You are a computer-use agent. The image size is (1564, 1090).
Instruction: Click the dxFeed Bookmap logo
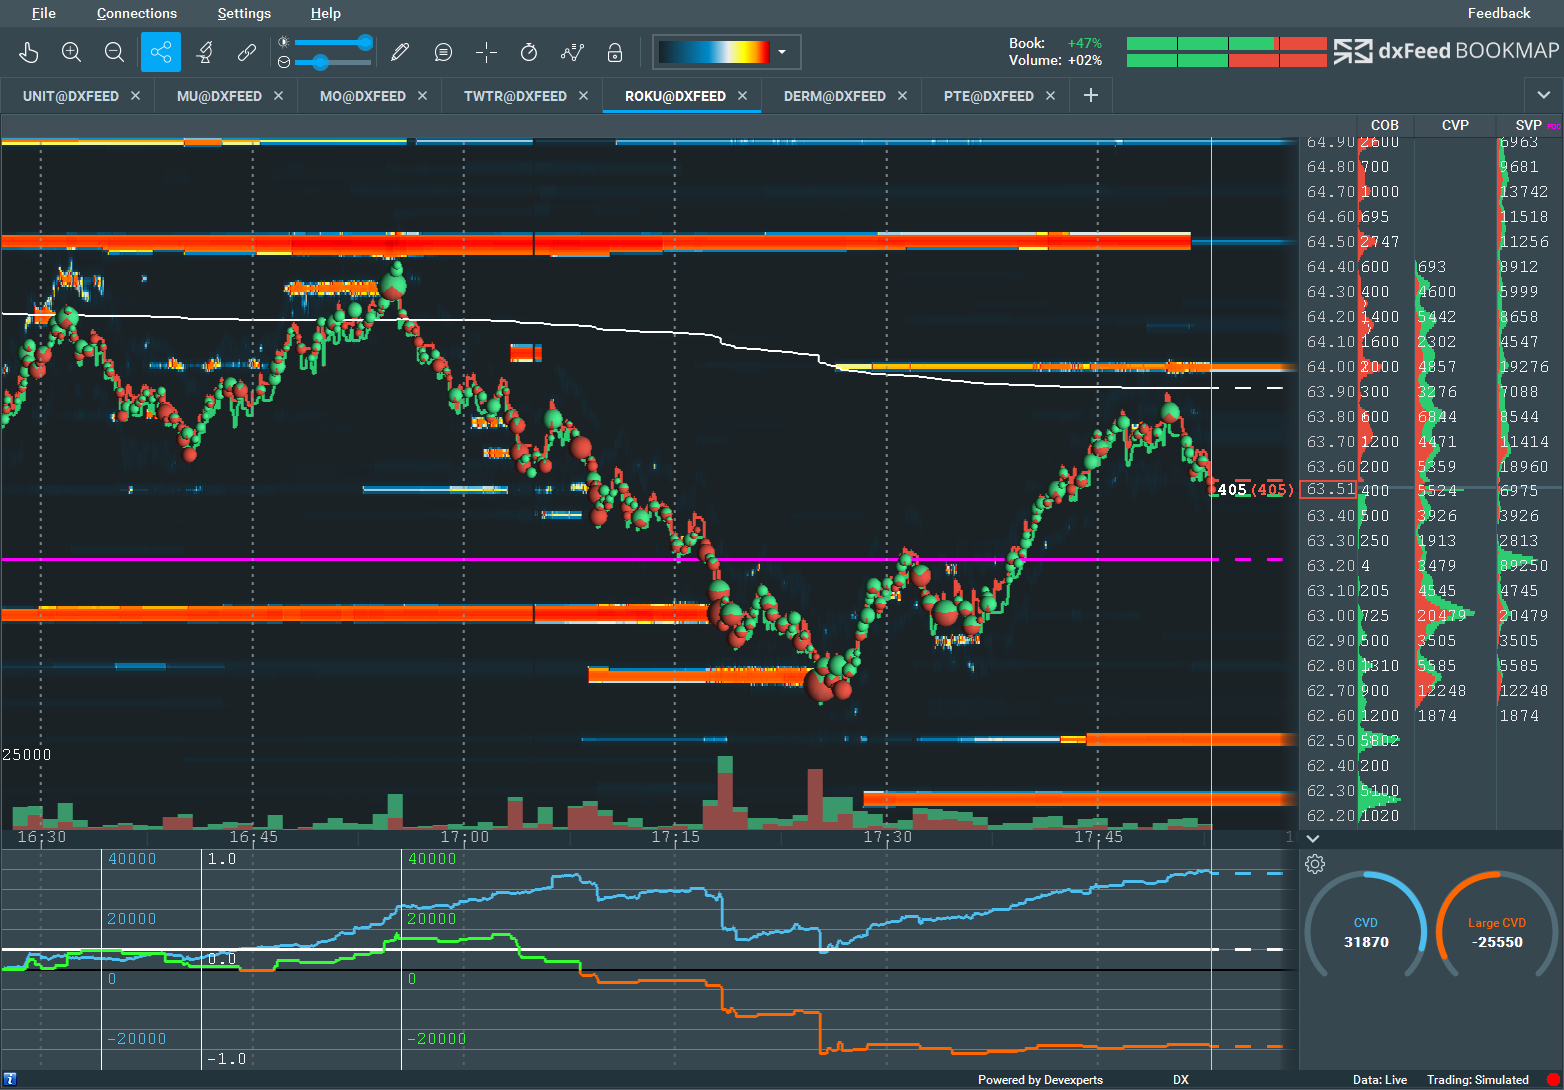(1446, 51)
